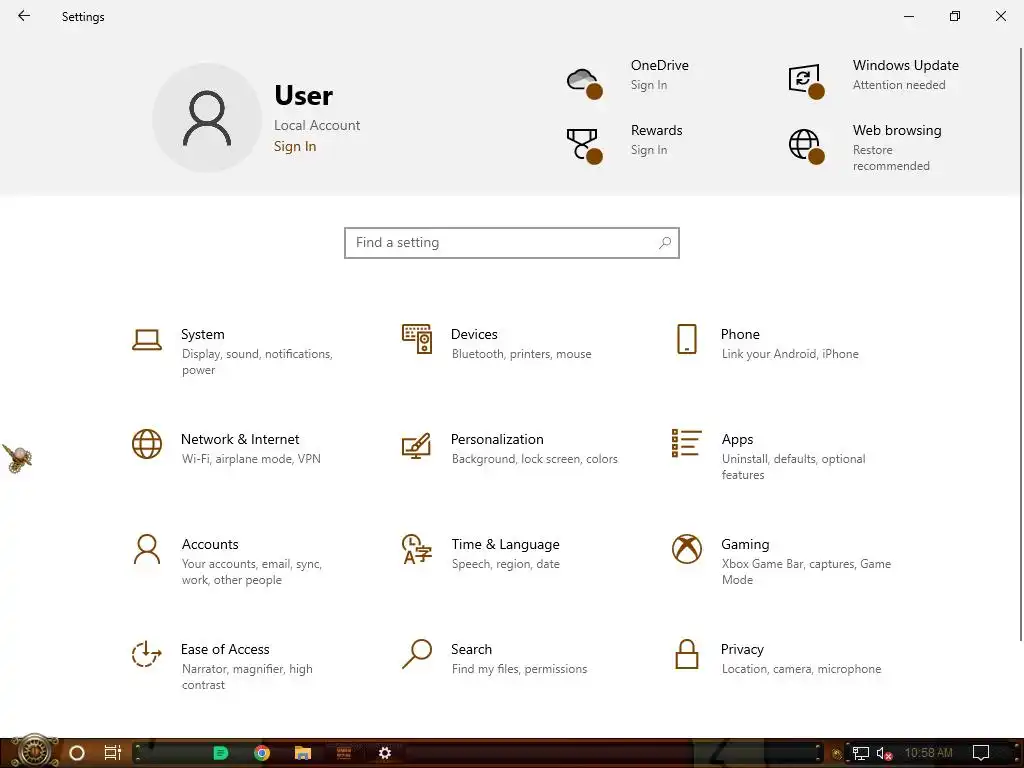1024x768 pixels.
Task: Click the desktop bee widget icon
Action: (18, 457)
